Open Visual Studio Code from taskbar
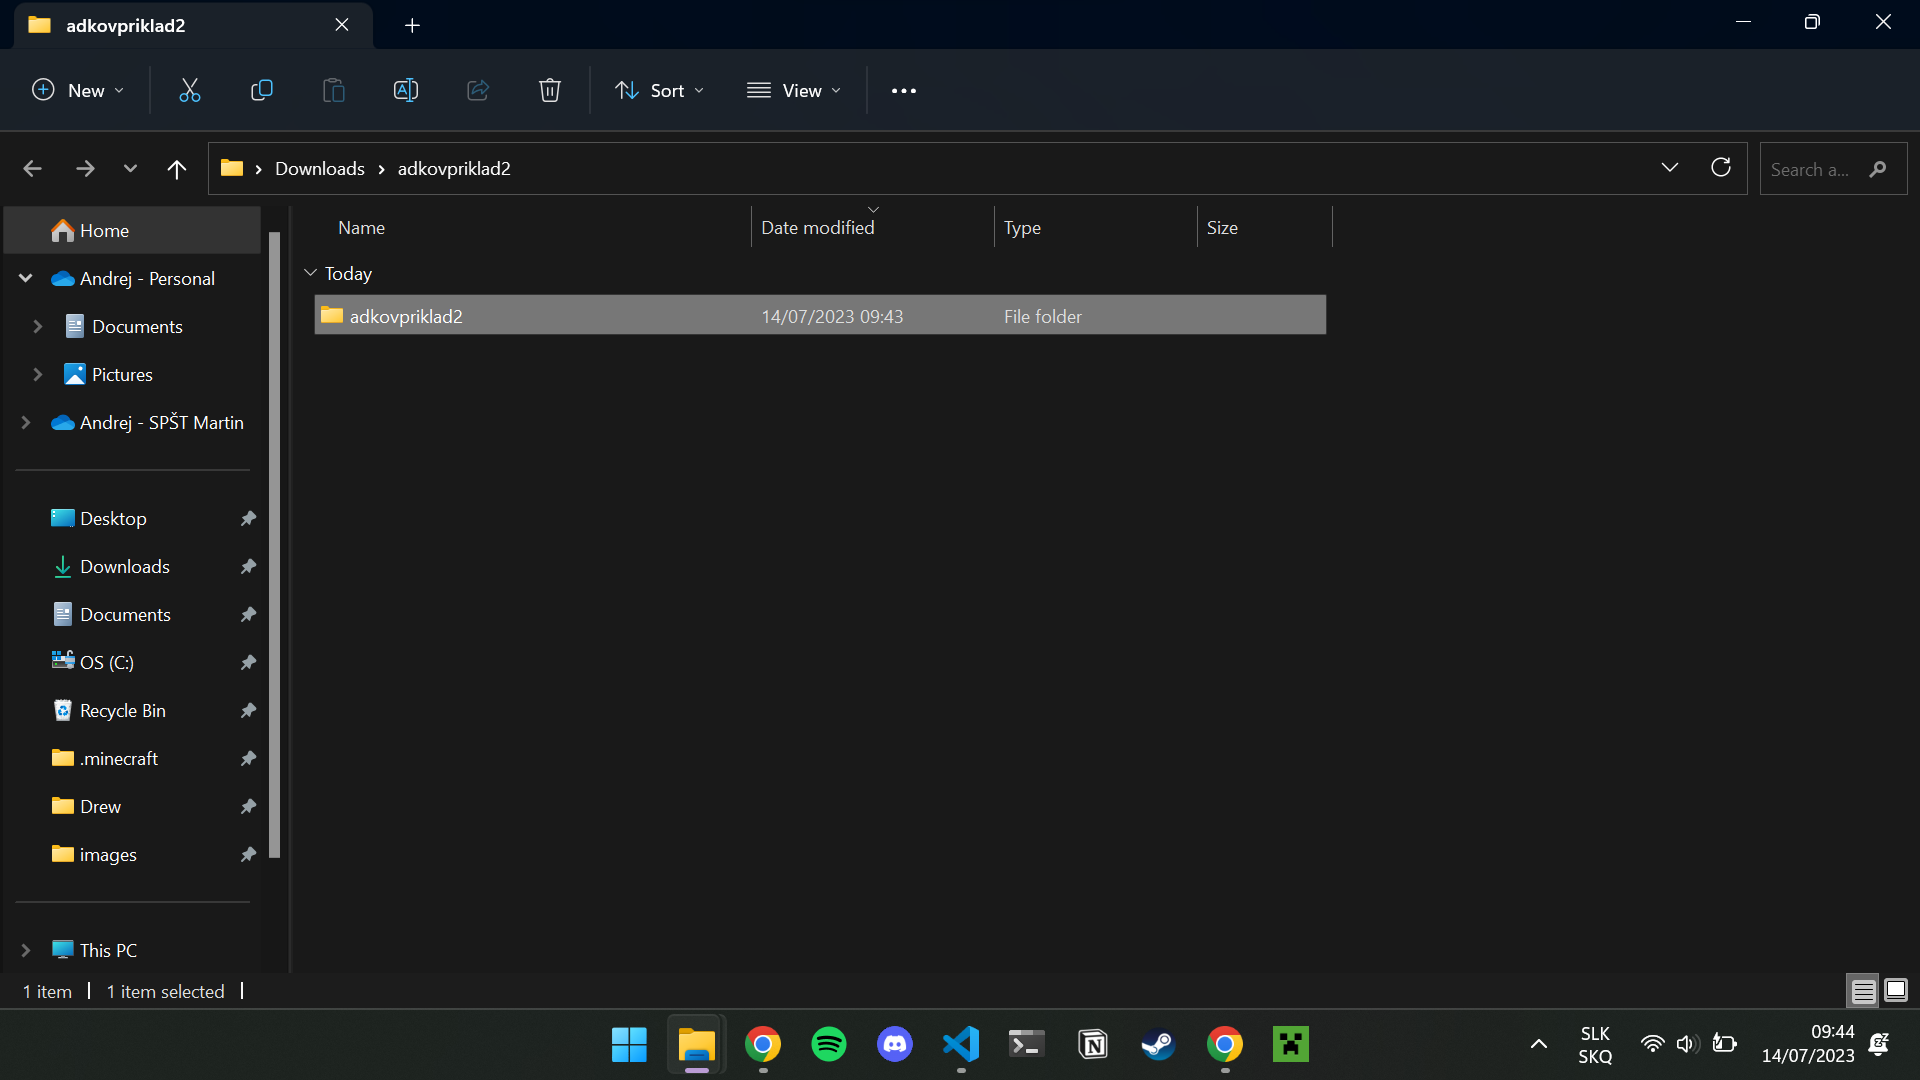 961,1045
